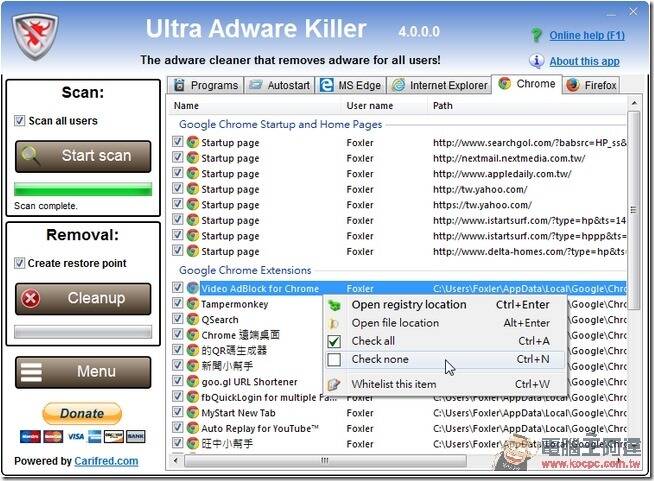Image resolution: width=654 pixels, height=481 pixels.
Task: Click icon next to Video AdBlock for Chrome
Action: (192, 288)
